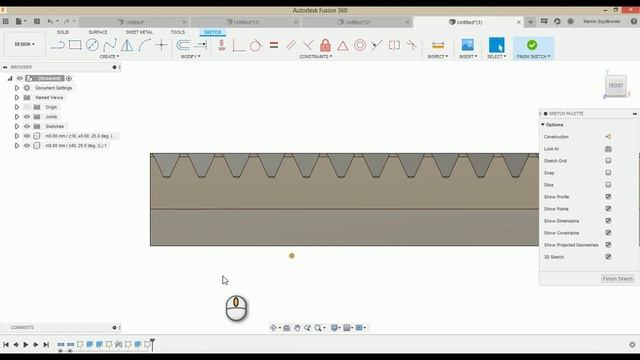640x360 pixels.
Task: Apply Curvature constraint
Action: 411,45
